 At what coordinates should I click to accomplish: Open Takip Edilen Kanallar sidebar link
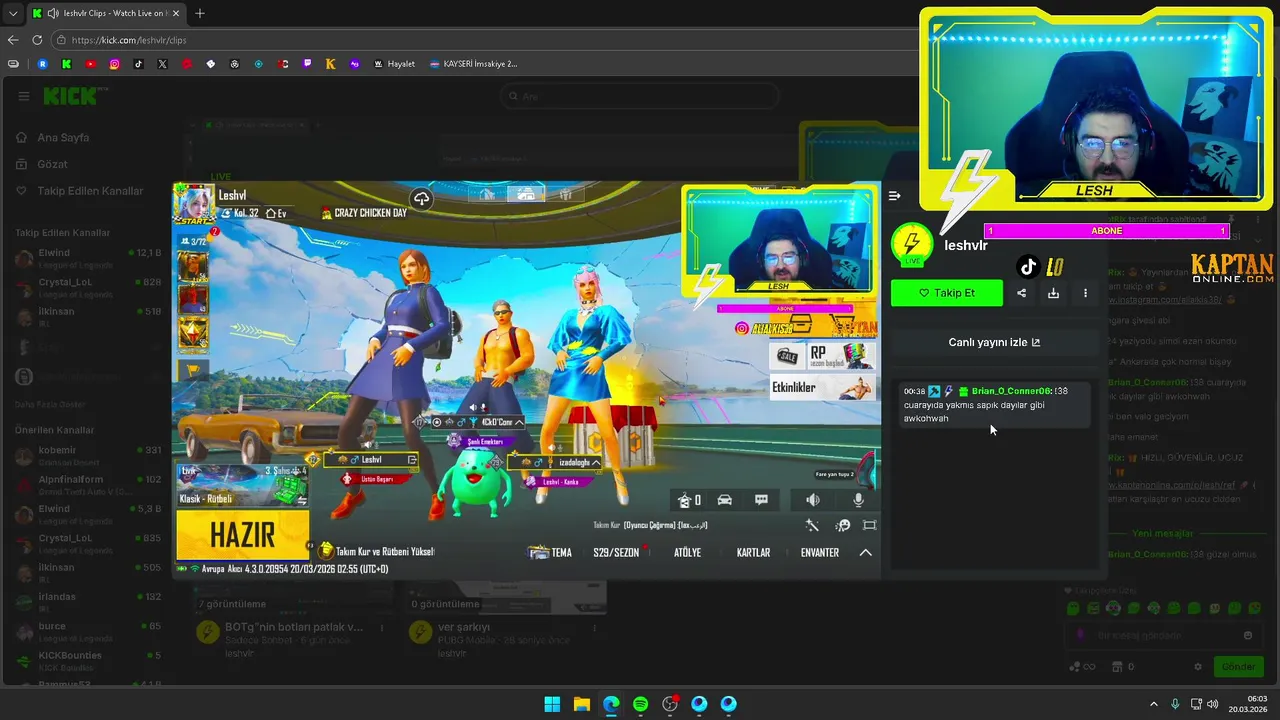coord(90,191)
